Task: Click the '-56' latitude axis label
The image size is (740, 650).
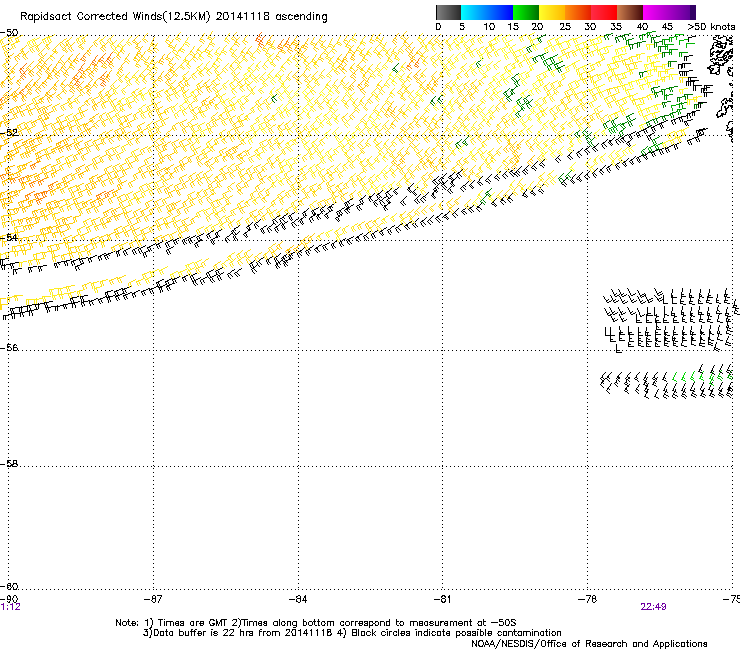Action: [9, 347]
